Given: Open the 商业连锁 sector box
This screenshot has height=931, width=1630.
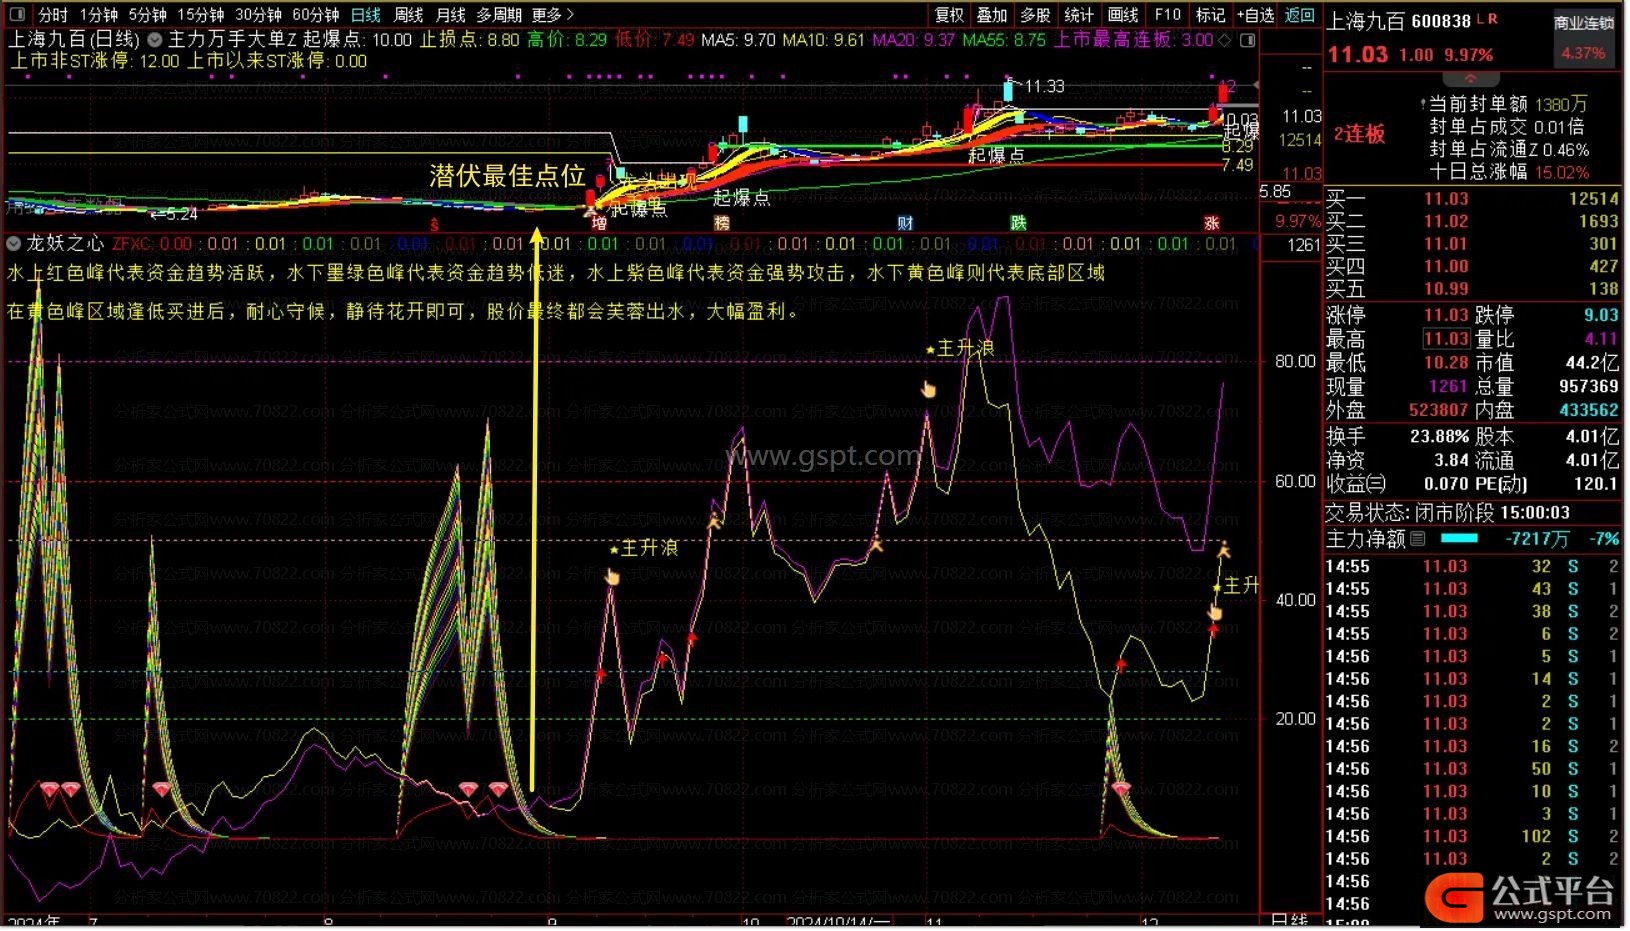Looking at the screenshot, I should (1584, 39).
